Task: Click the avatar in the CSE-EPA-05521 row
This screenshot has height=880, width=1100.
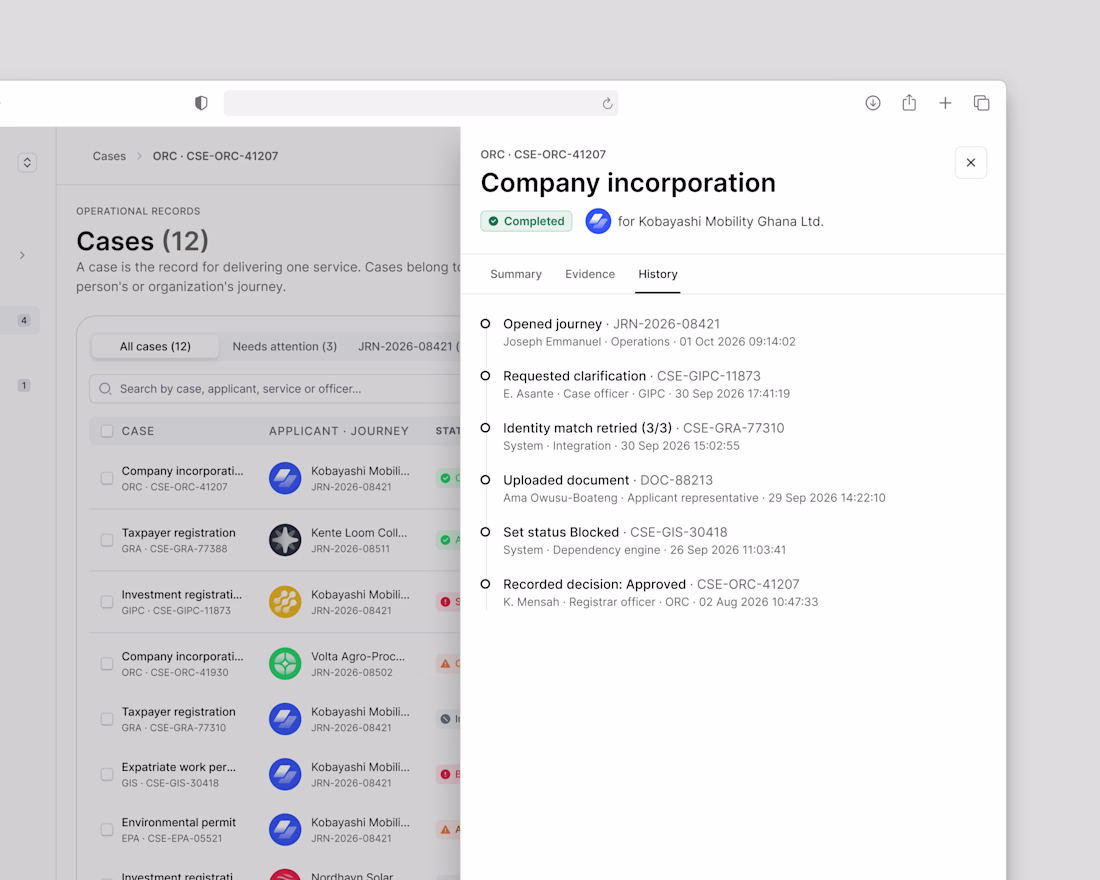Action: (285, 829)
